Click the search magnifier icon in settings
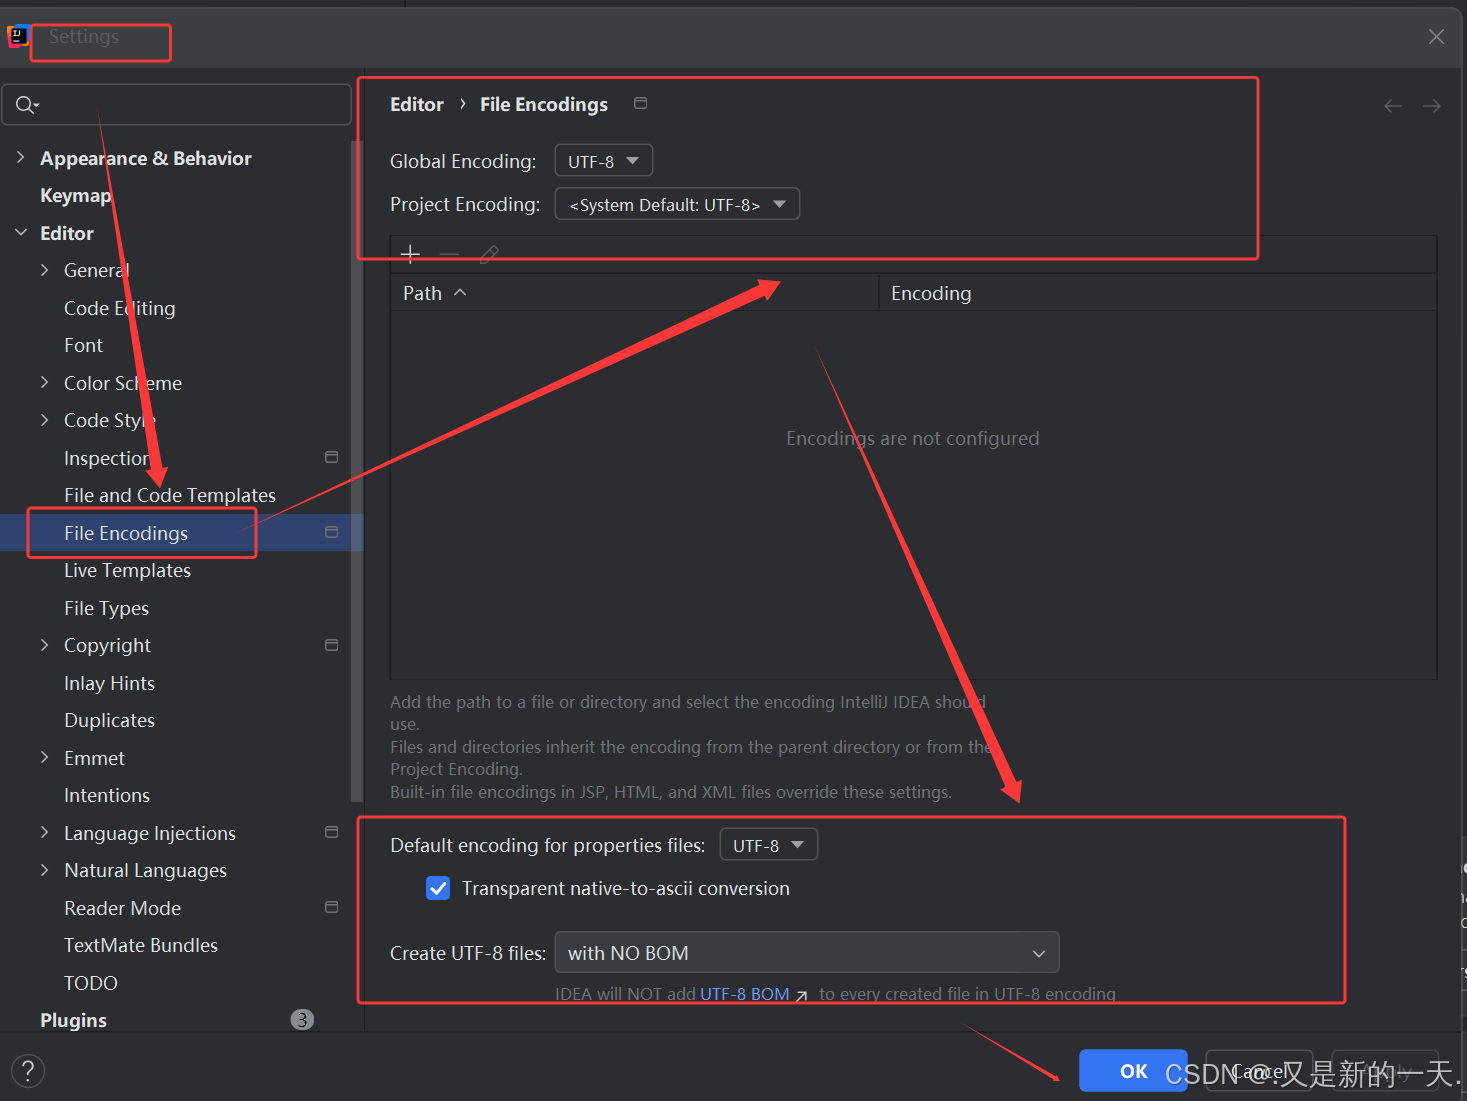Image resolution: width=1467 pixels, height=1101 pixels. [26, 105]
